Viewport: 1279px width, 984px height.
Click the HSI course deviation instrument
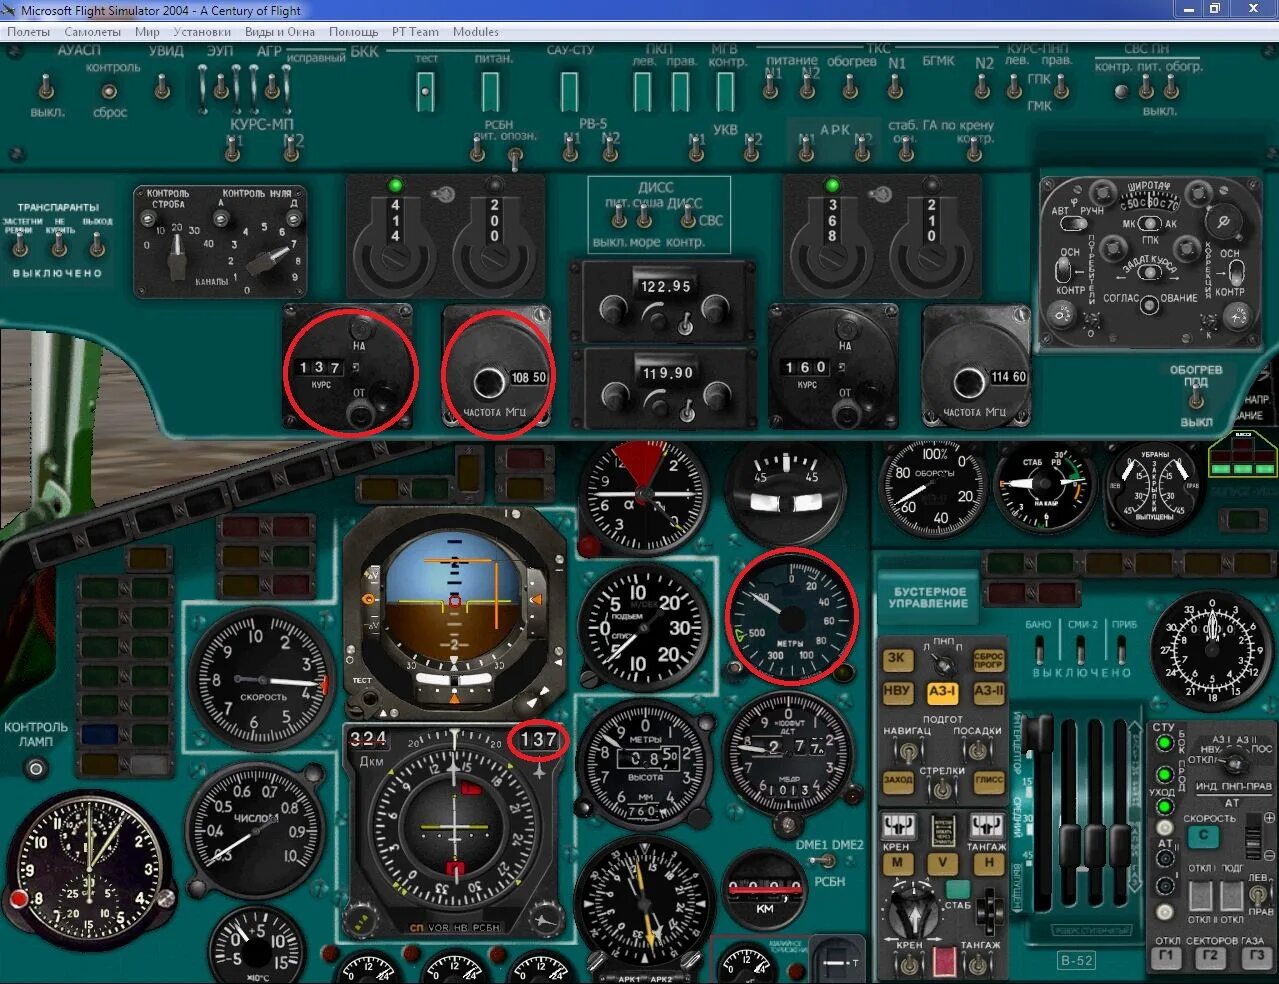pos(455,830)
